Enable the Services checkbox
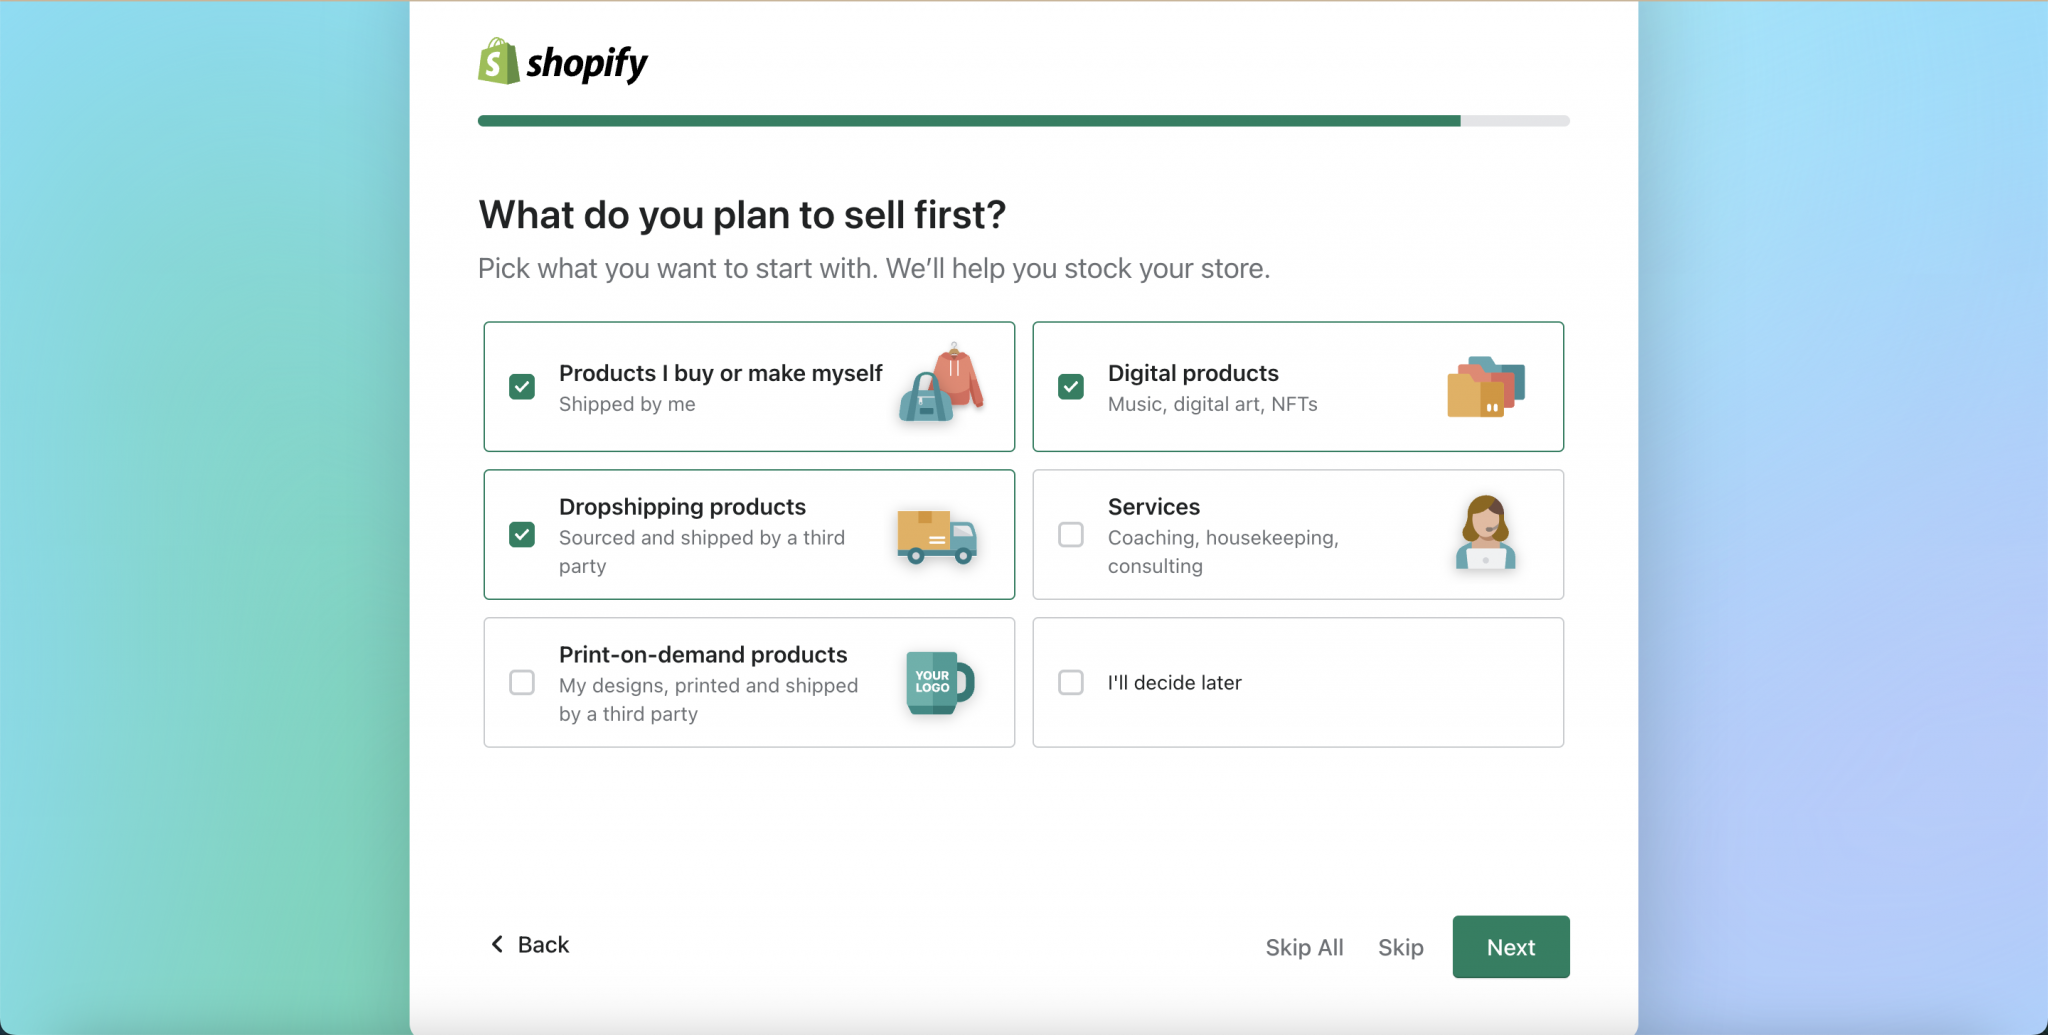The width and height of the screenshot is (2048, 1035). [x=1071, y=535]
